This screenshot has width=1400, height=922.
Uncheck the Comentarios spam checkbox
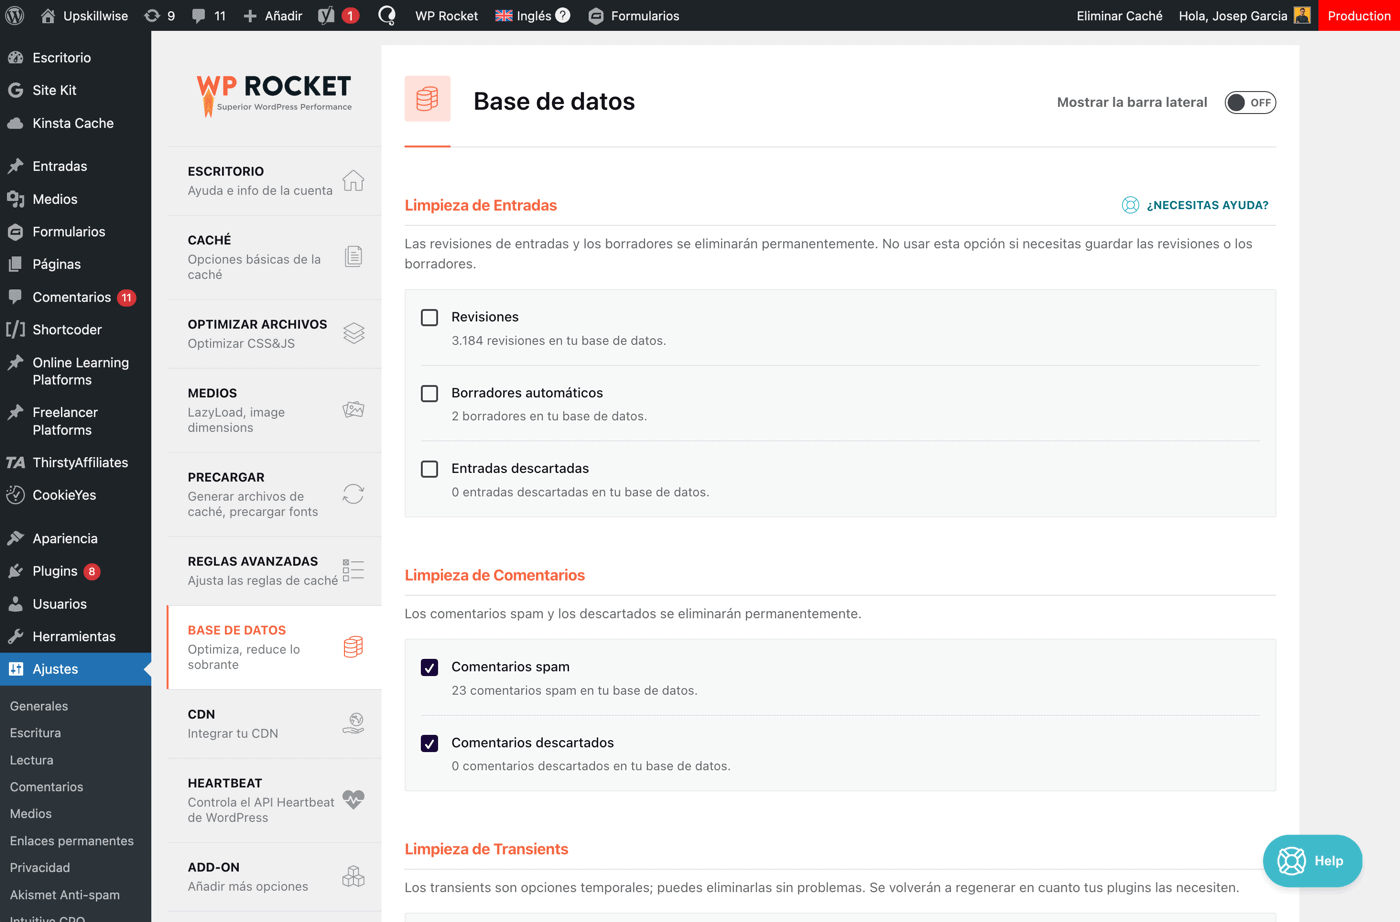coord(429,667)
